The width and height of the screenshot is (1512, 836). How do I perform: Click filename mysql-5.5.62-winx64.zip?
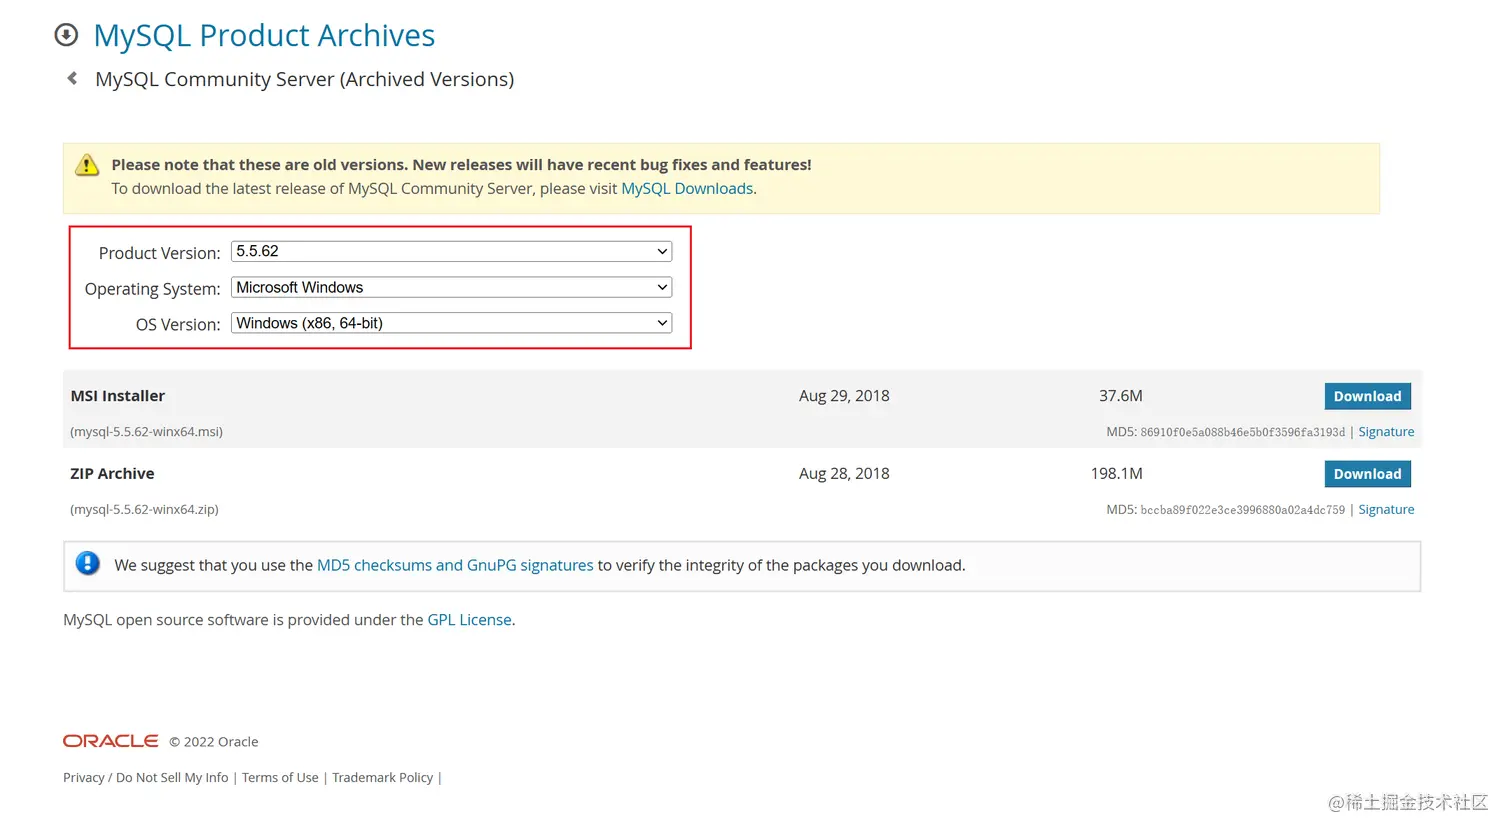[x=144, y=510]
